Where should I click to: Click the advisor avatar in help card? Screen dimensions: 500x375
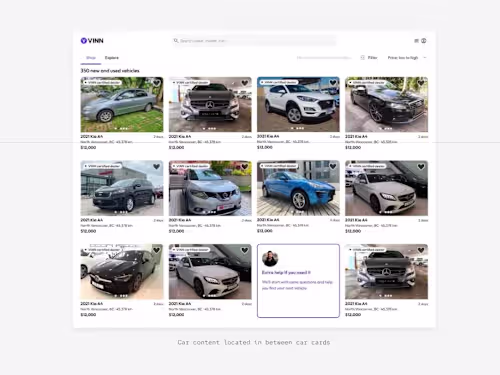click(270, 258)
